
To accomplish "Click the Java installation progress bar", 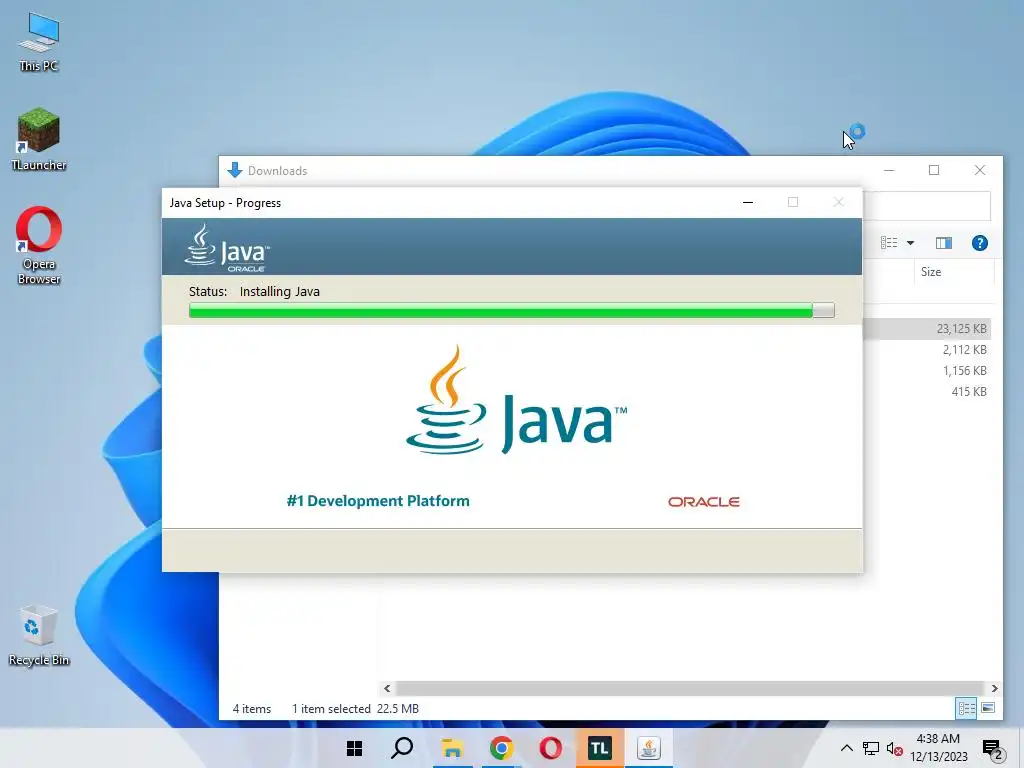I will (x=511, y=310).
